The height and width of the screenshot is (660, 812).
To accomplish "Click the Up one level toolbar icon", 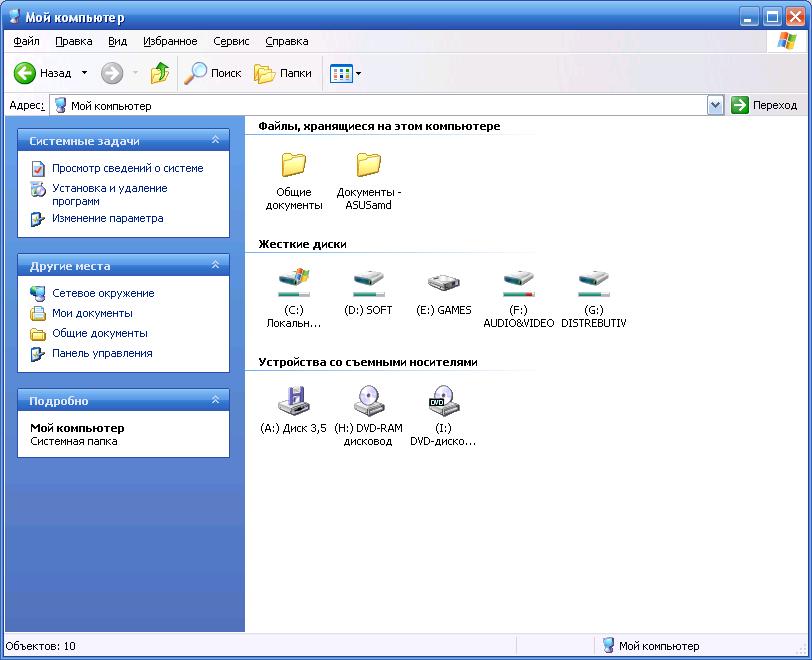I will 159,73.
